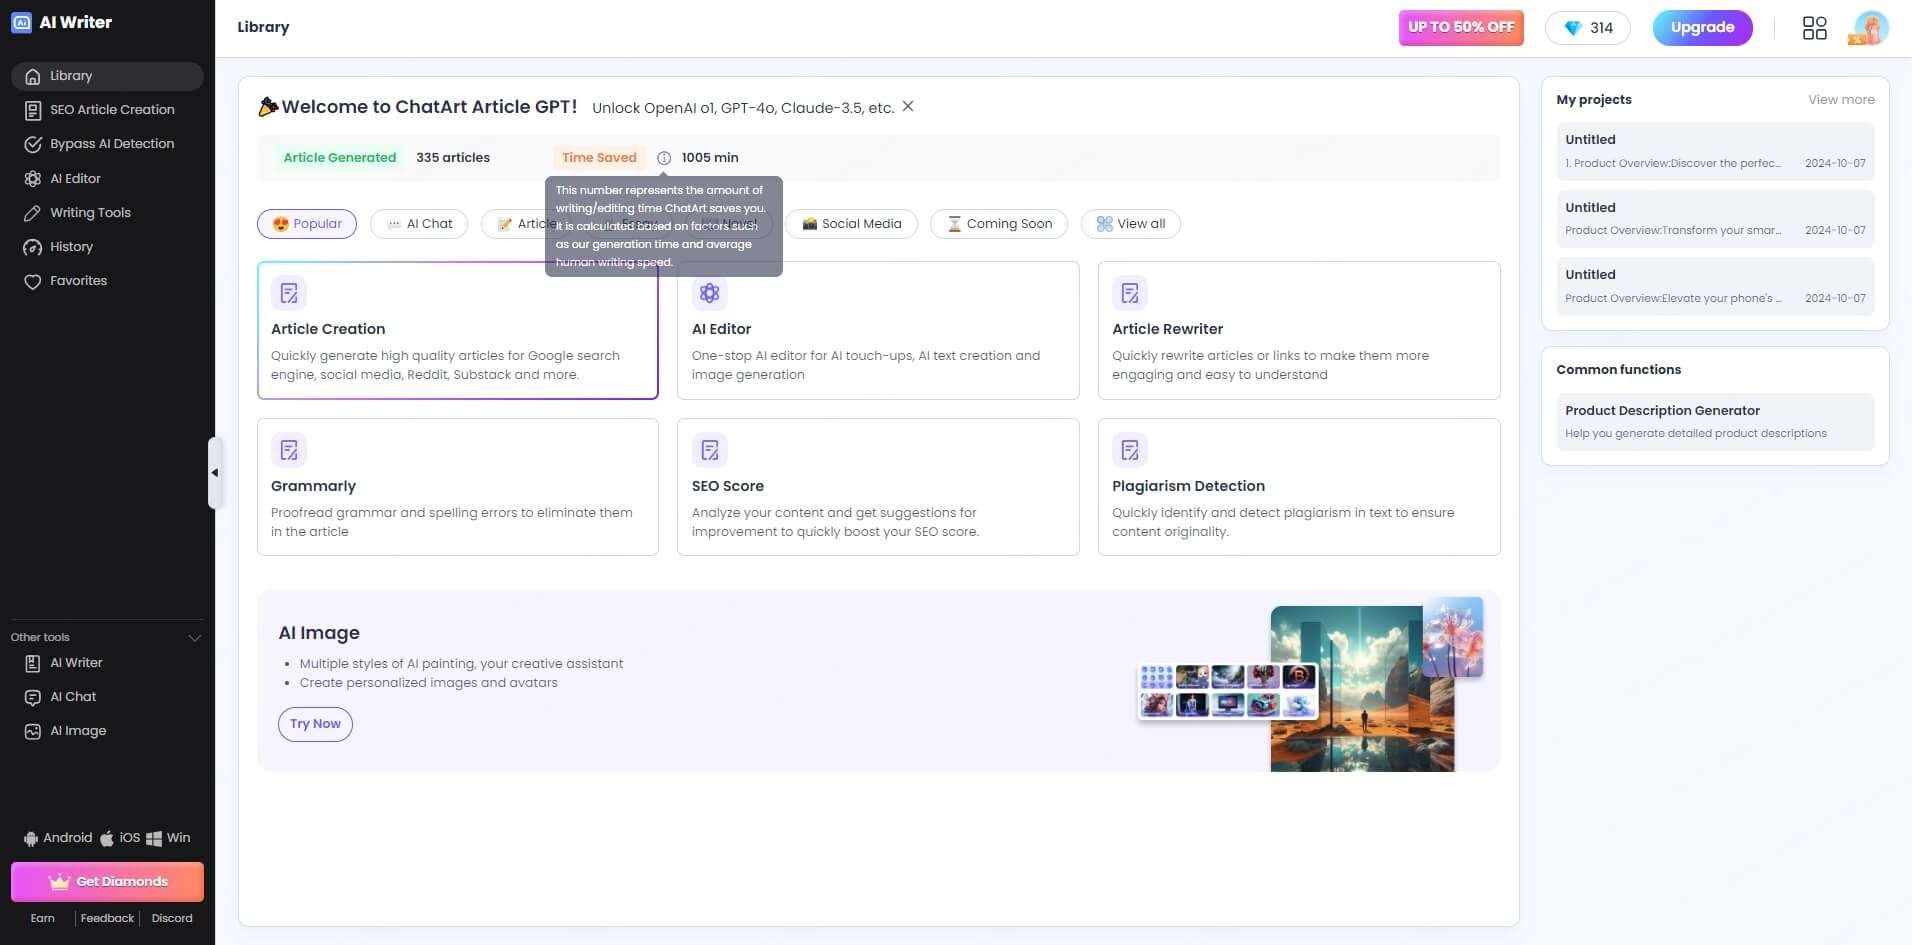Select the Popular category tab

tap(307, 224)
